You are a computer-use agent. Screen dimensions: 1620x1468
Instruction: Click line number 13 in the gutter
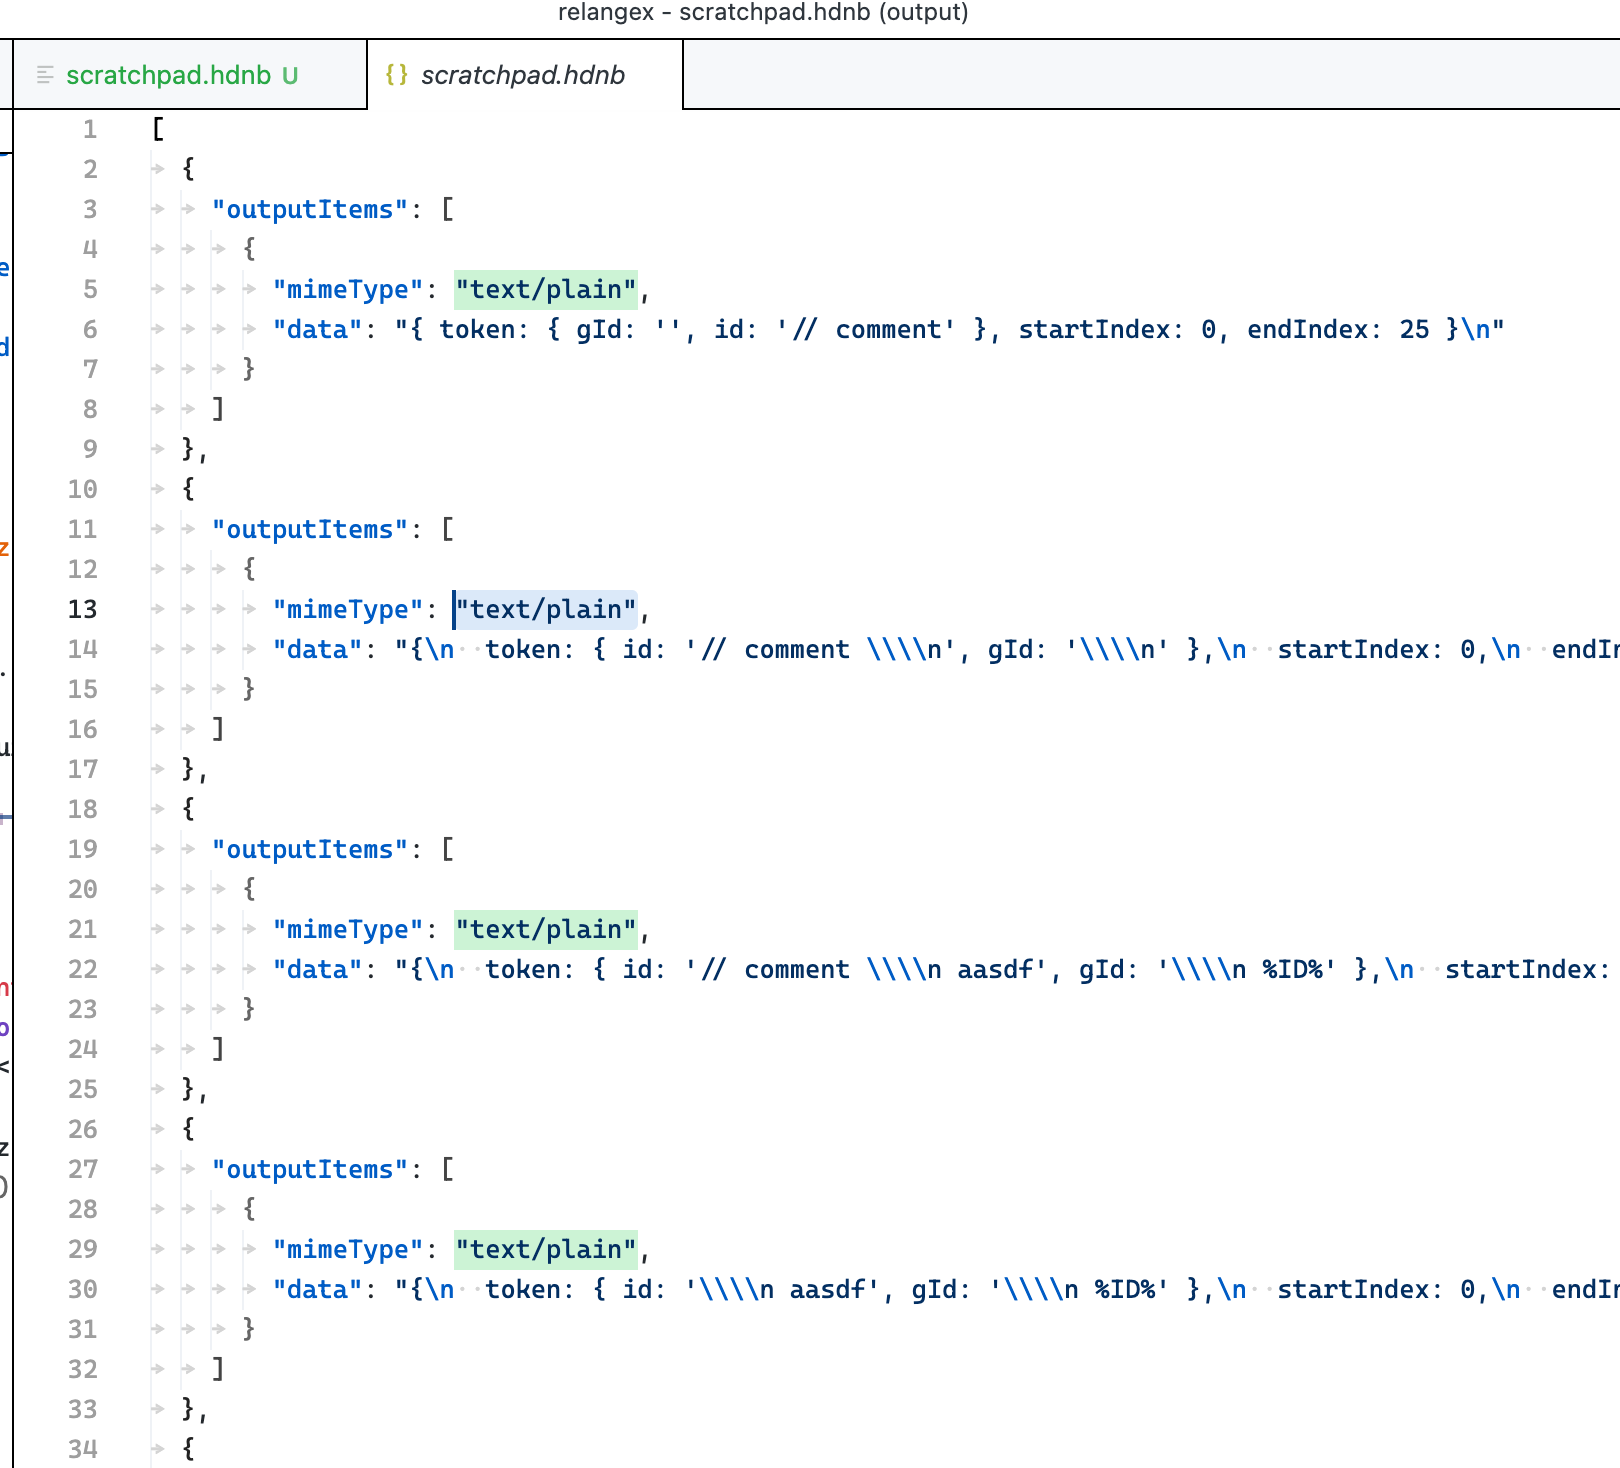tap(83, 609)
